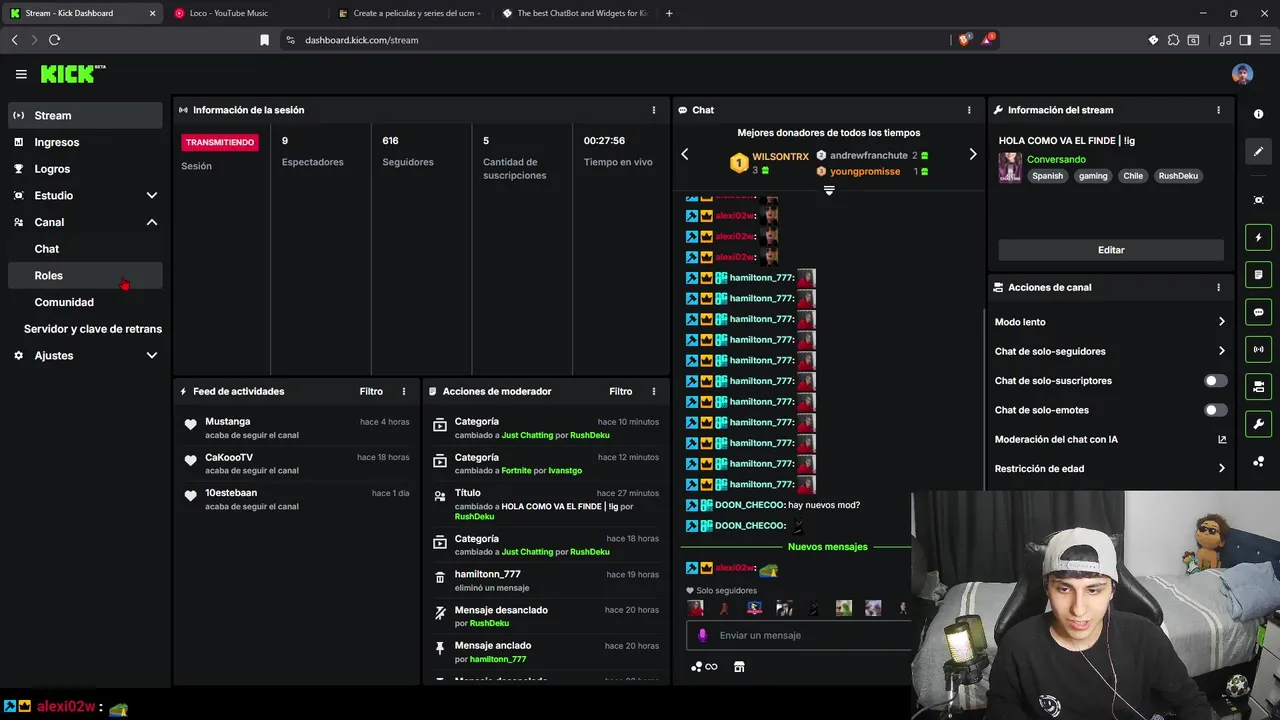Select Chat under Canal
This screenshot has height=720, width=1280.
point(85,249)
